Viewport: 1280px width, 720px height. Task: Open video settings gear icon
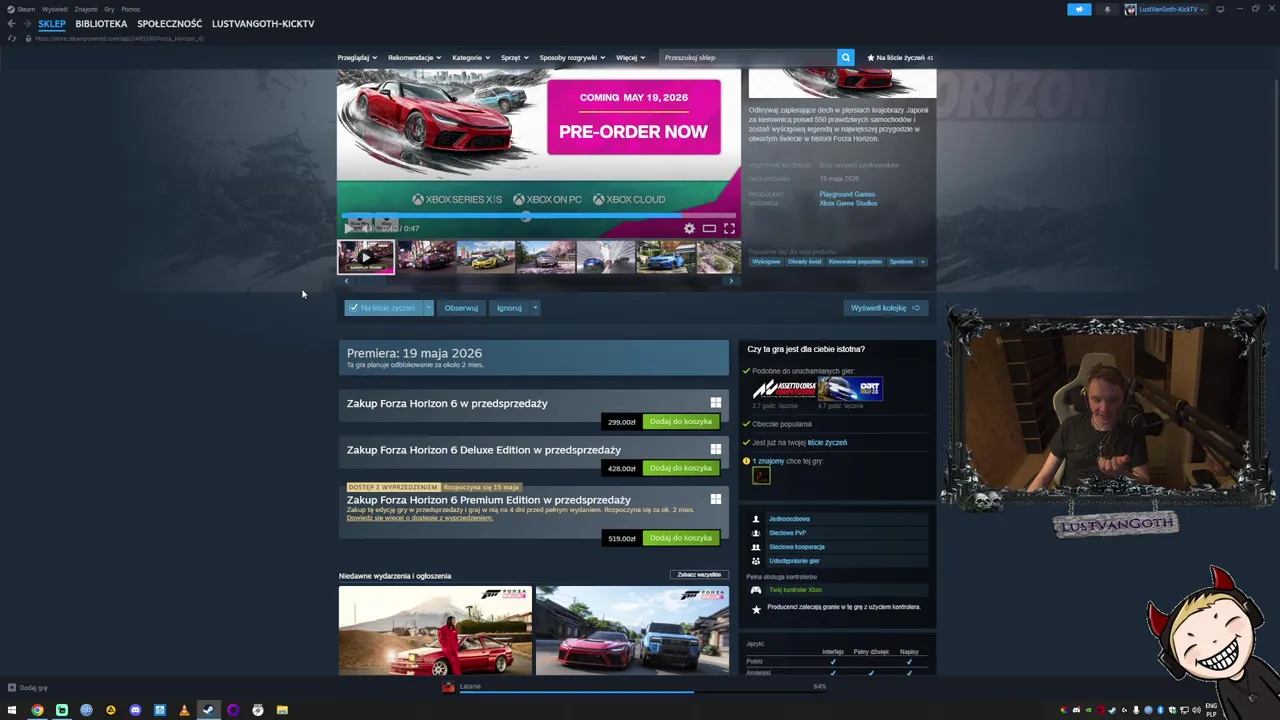click(x=689, y=228)
